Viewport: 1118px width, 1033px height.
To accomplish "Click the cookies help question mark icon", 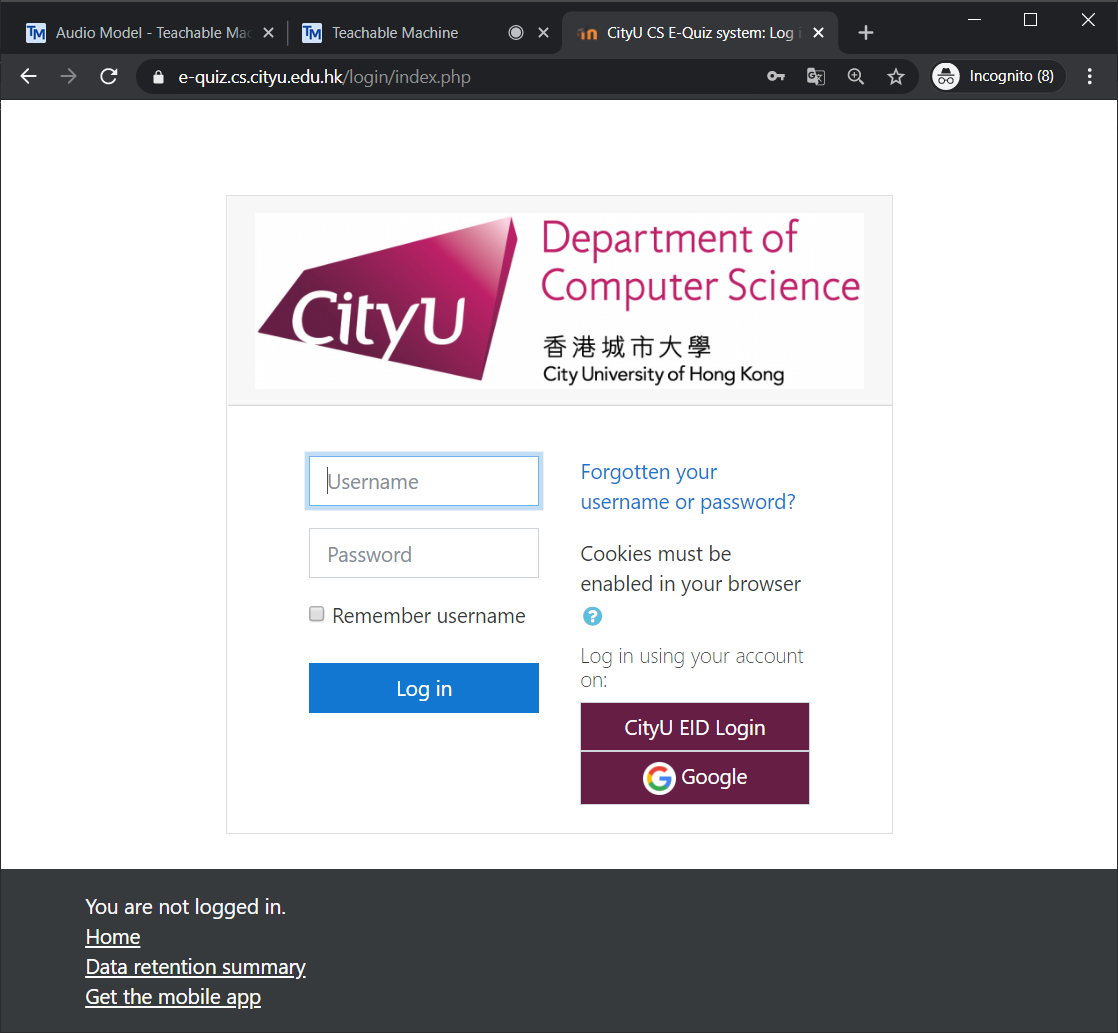I will coord(592,616).
